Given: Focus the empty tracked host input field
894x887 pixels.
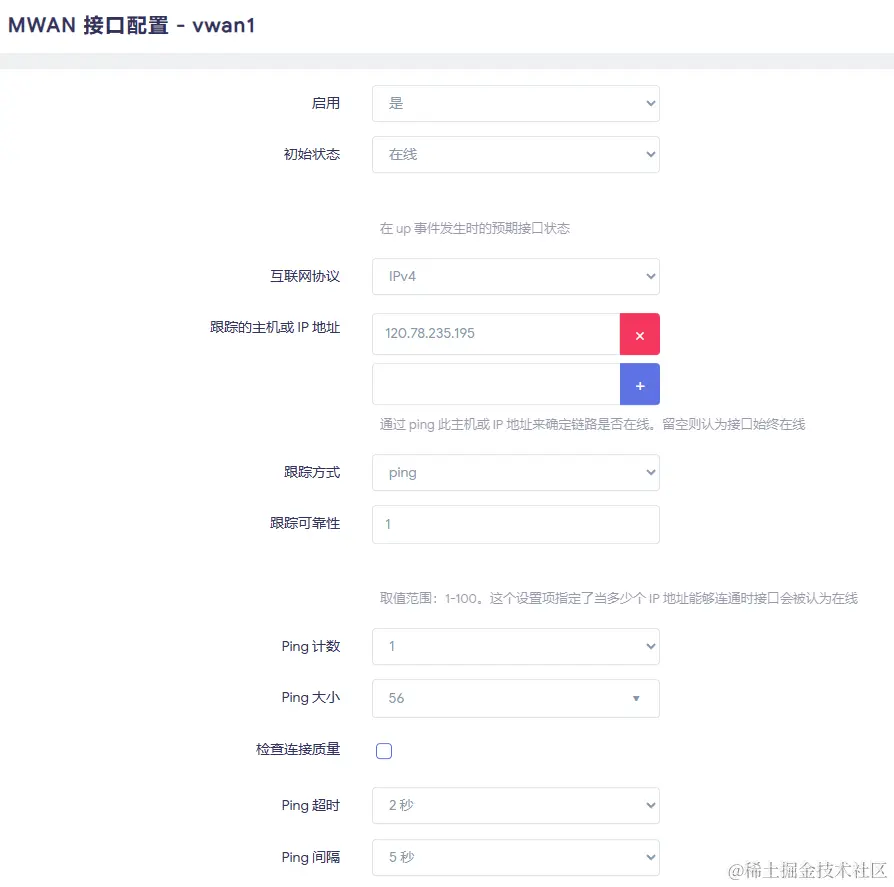Looking at the screenshot, I should tap(495, 384).
